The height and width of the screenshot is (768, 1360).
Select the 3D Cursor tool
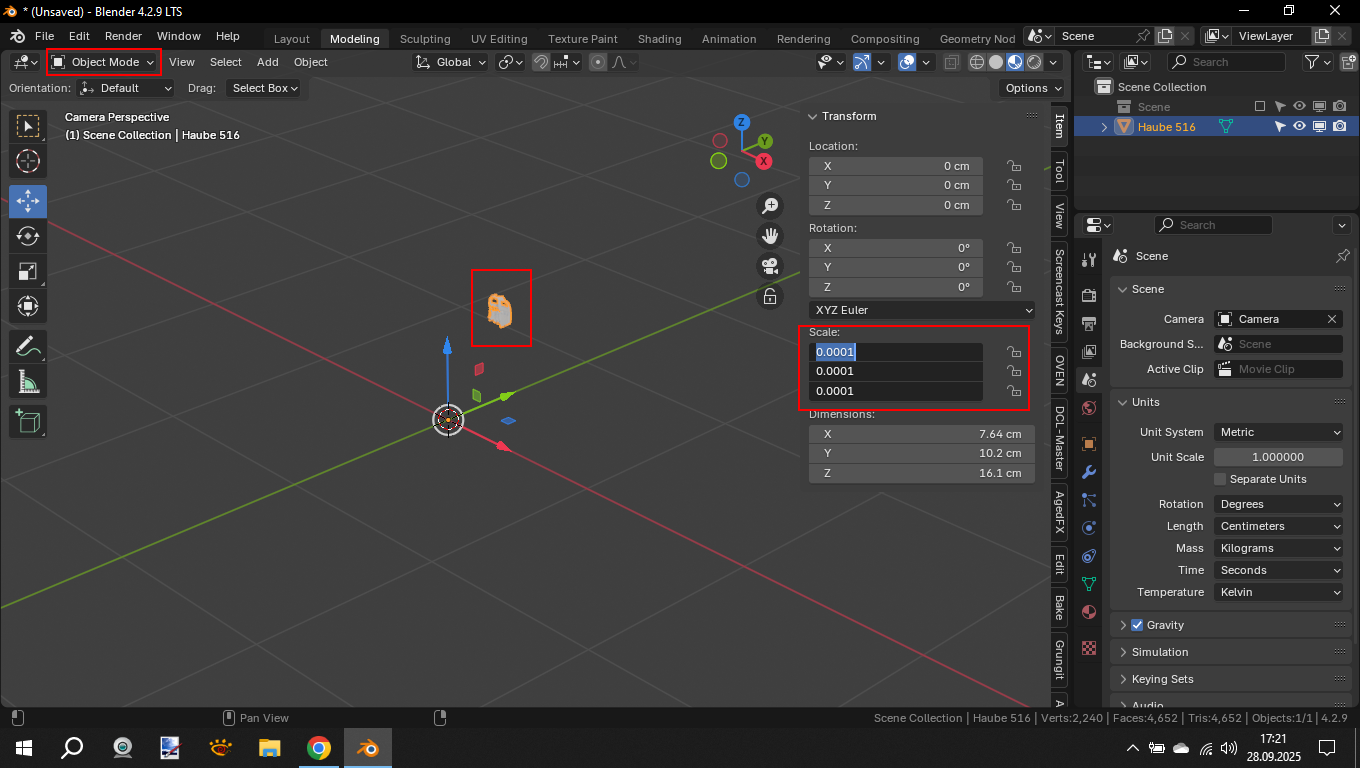tap(28, 161)
